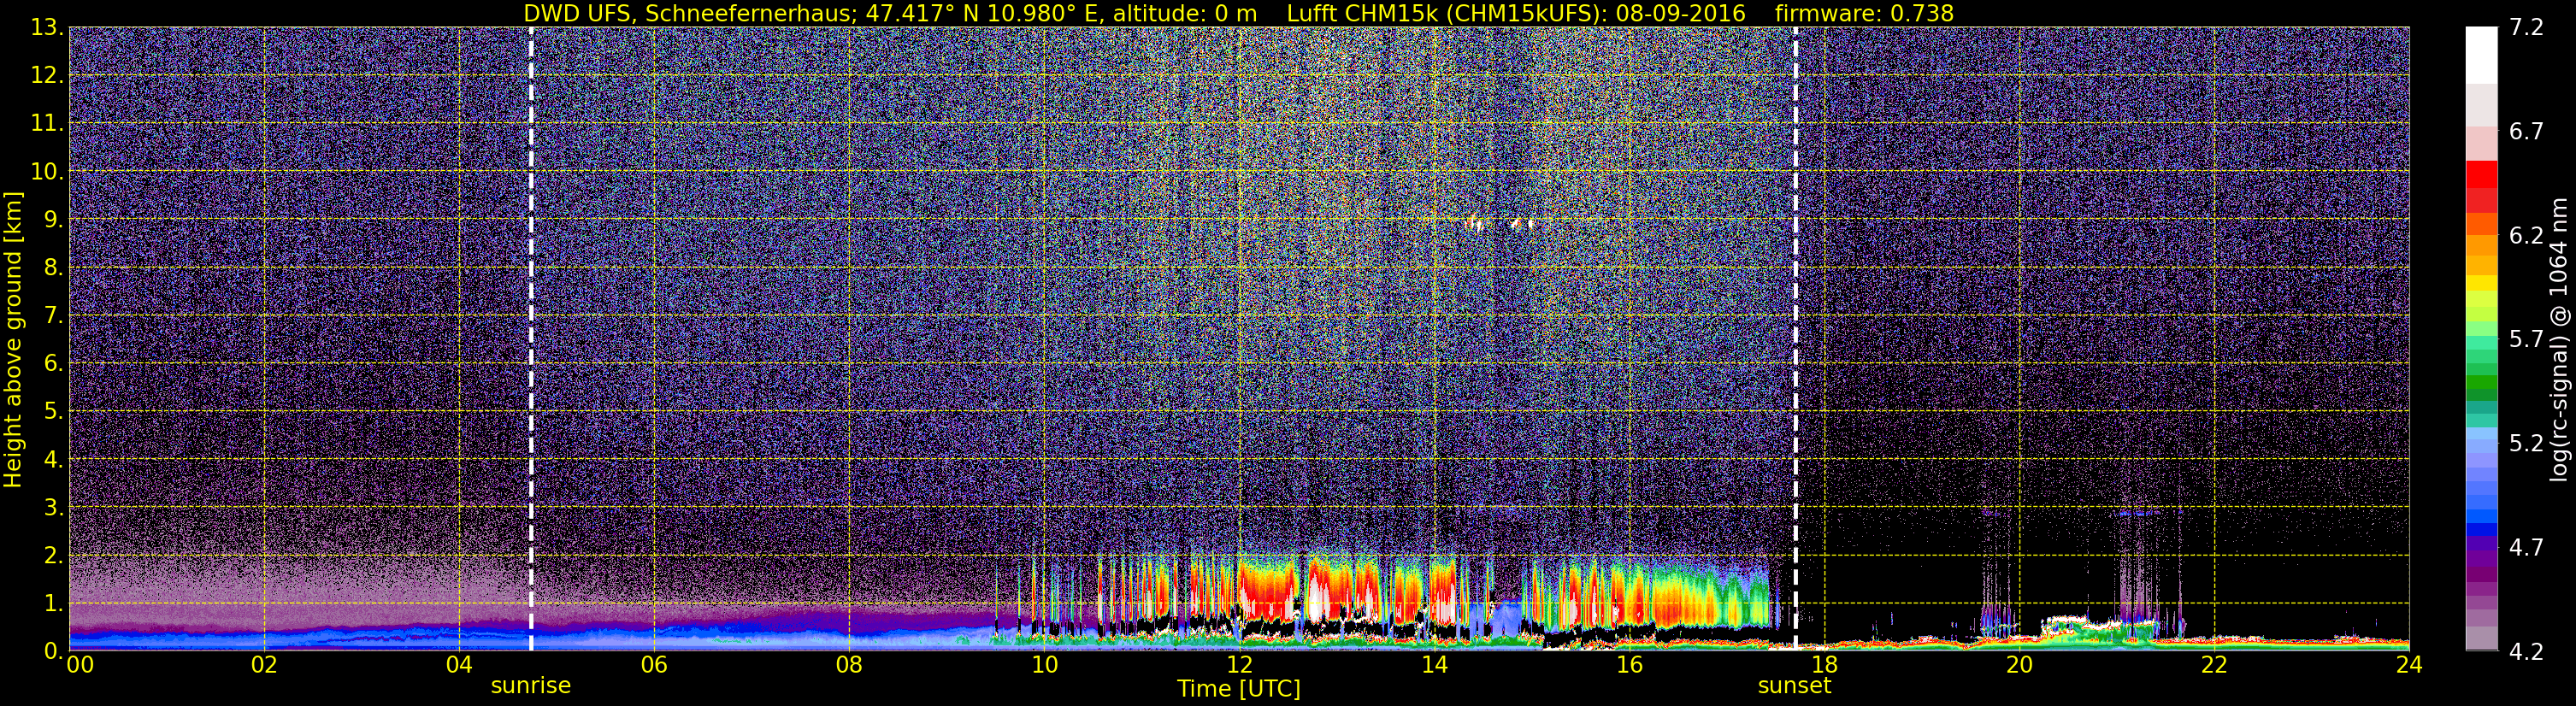Click the '0.' height tick label

(x=54, y=651)
